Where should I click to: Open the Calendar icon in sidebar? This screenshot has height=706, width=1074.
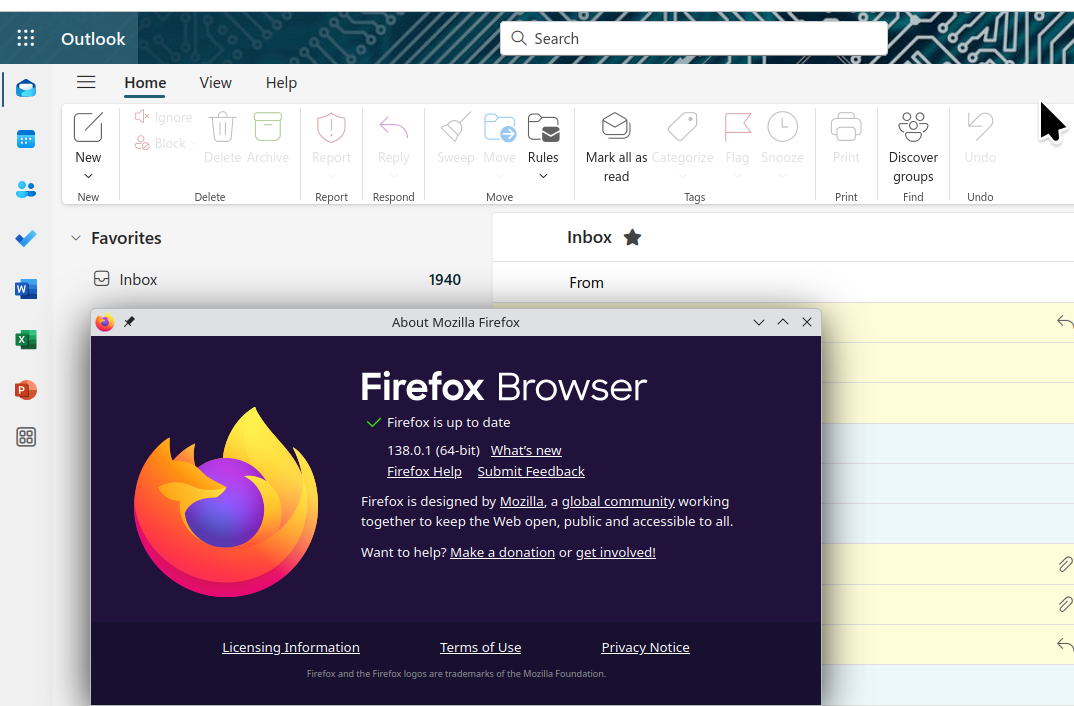[x=26, y=140]
